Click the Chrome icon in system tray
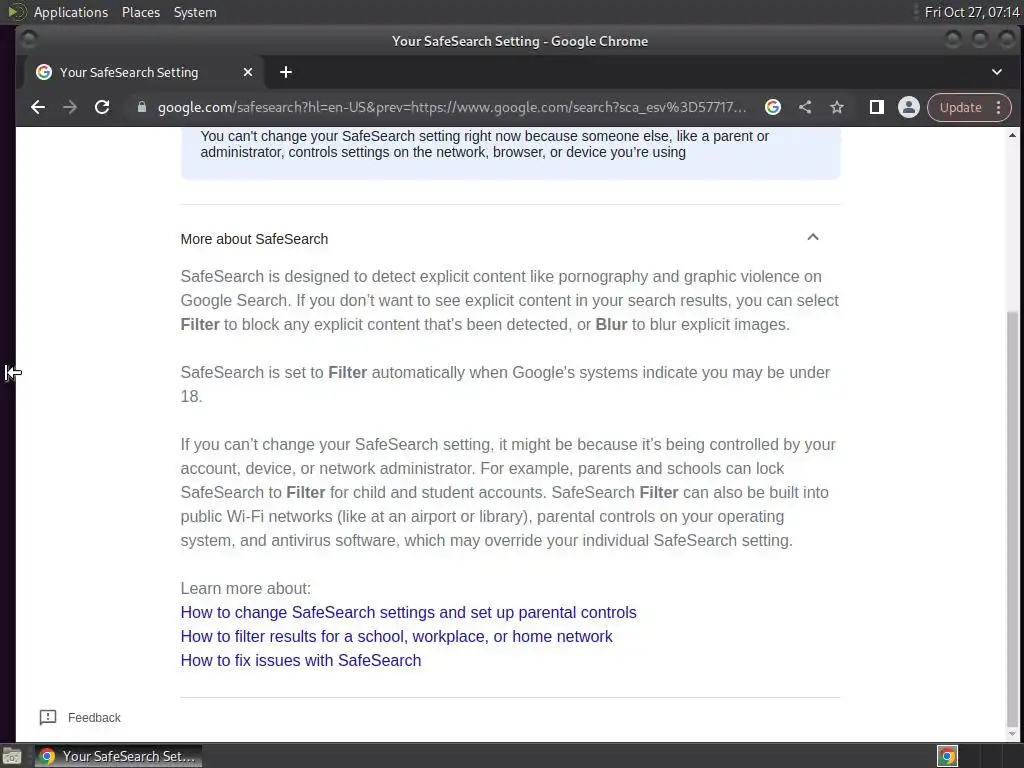This screenshot has width=1024, height=768. tap(947, 757)
